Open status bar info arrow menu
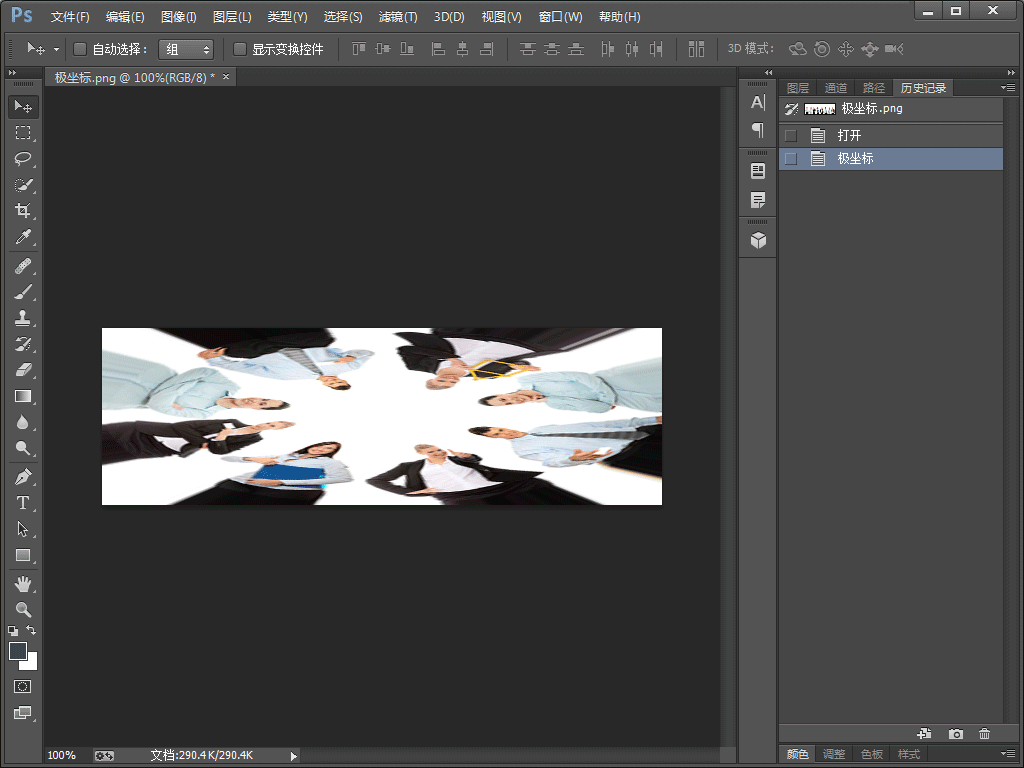The image size is (1024, 768). [293, 756]
